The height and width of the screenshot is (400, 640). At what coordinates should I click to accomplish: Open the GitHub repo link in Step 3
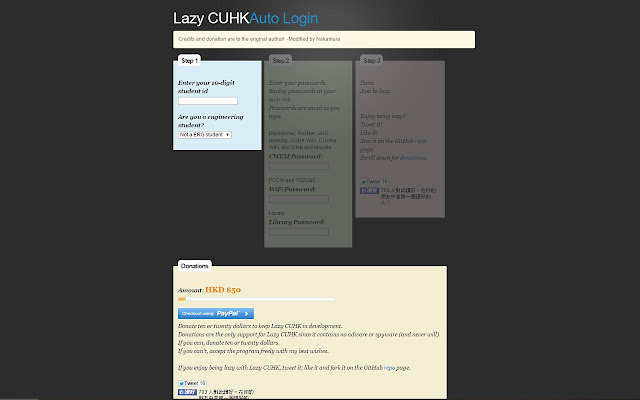tap(420, 141)
